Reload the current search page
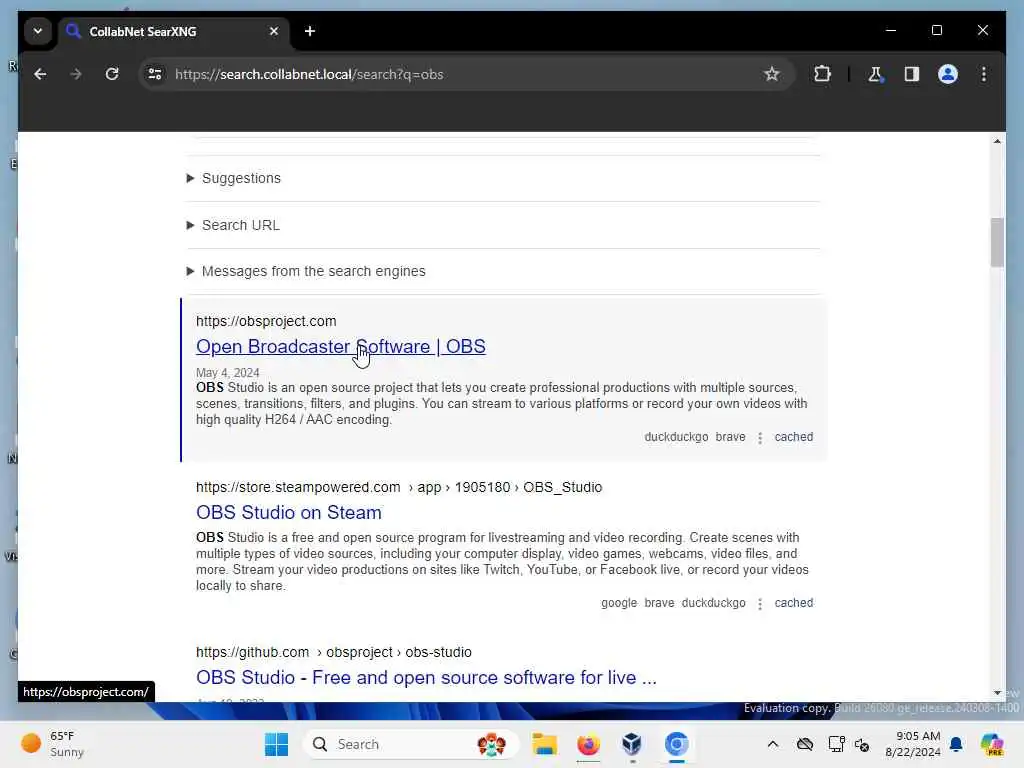Image resolution: width=1024 pixels, height=768 pixels. coord(112,74)
